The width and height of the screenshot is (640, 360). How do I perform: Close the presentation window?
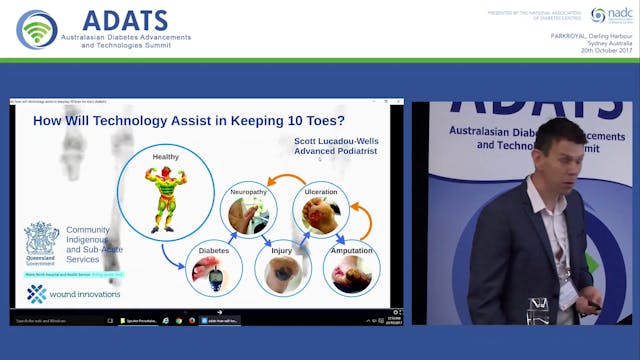398,101
